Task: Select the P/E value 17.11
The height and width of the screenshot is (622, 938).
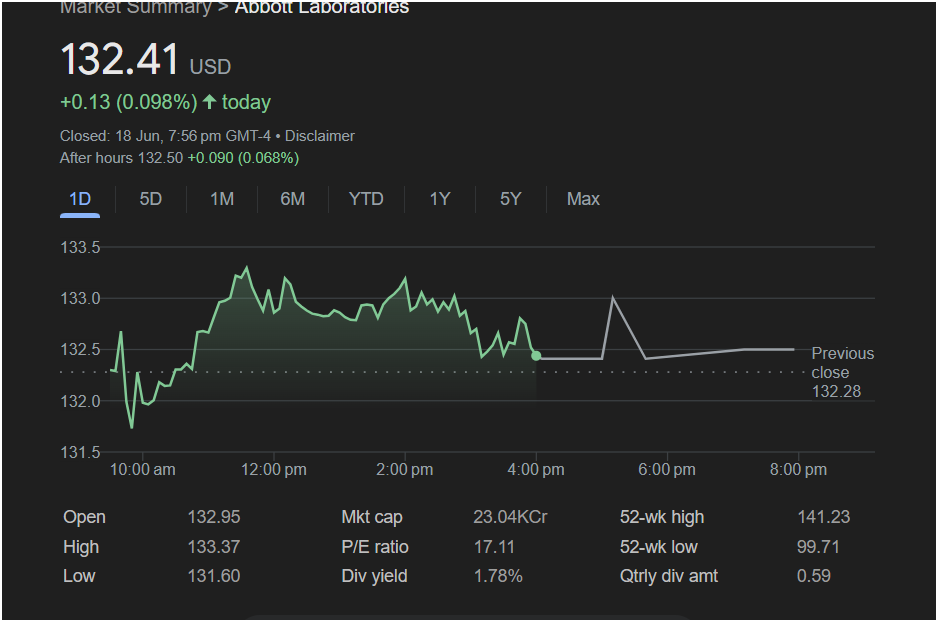Action: (494, 547)
